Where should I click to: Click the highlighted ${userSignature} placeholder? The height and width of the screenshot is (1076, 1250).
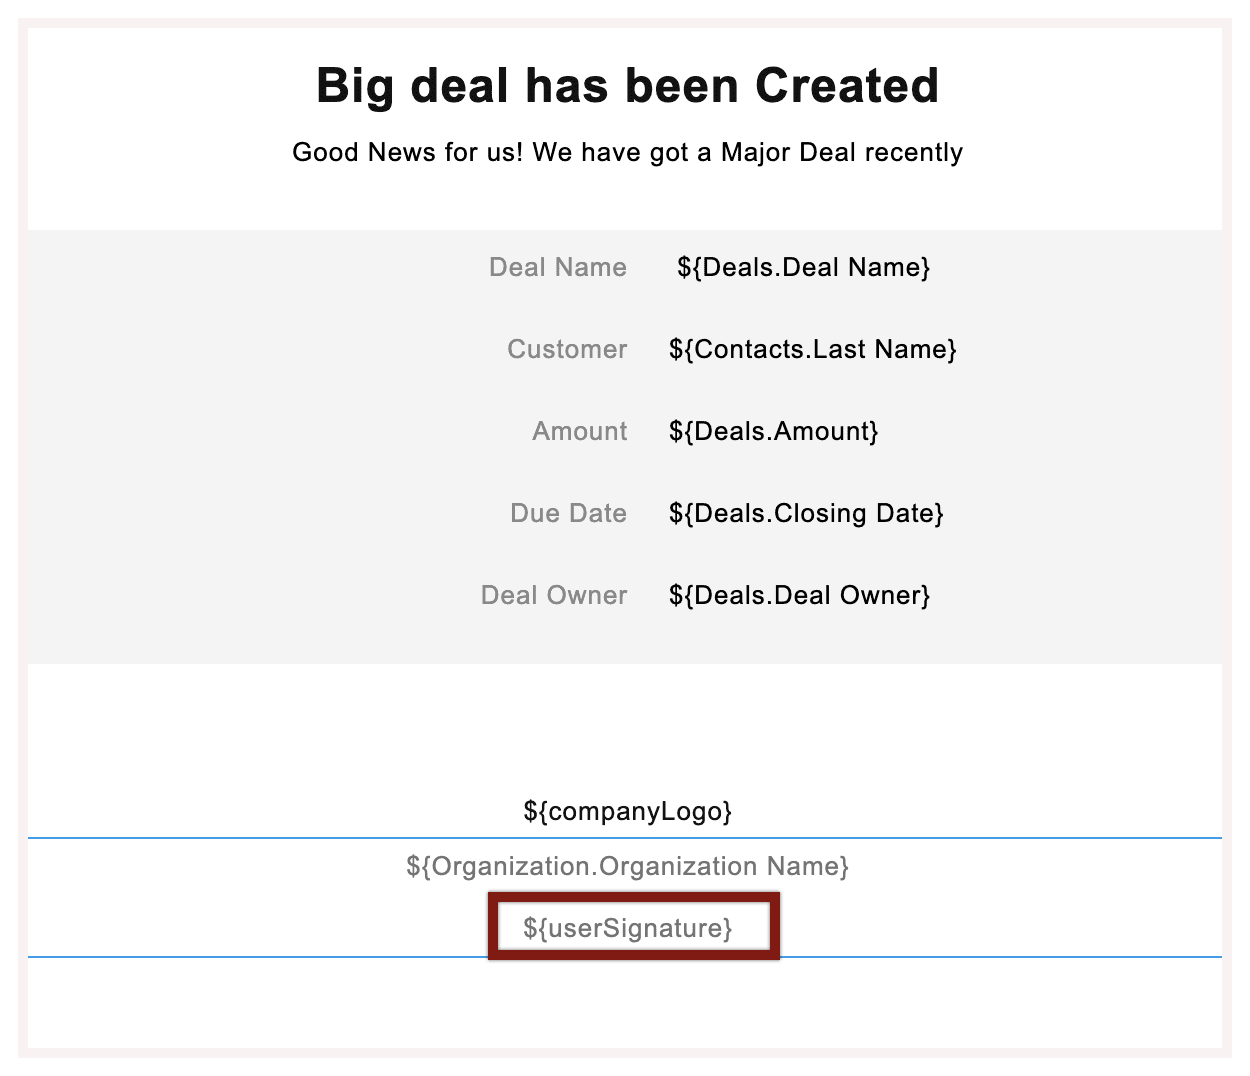[628, 928]
